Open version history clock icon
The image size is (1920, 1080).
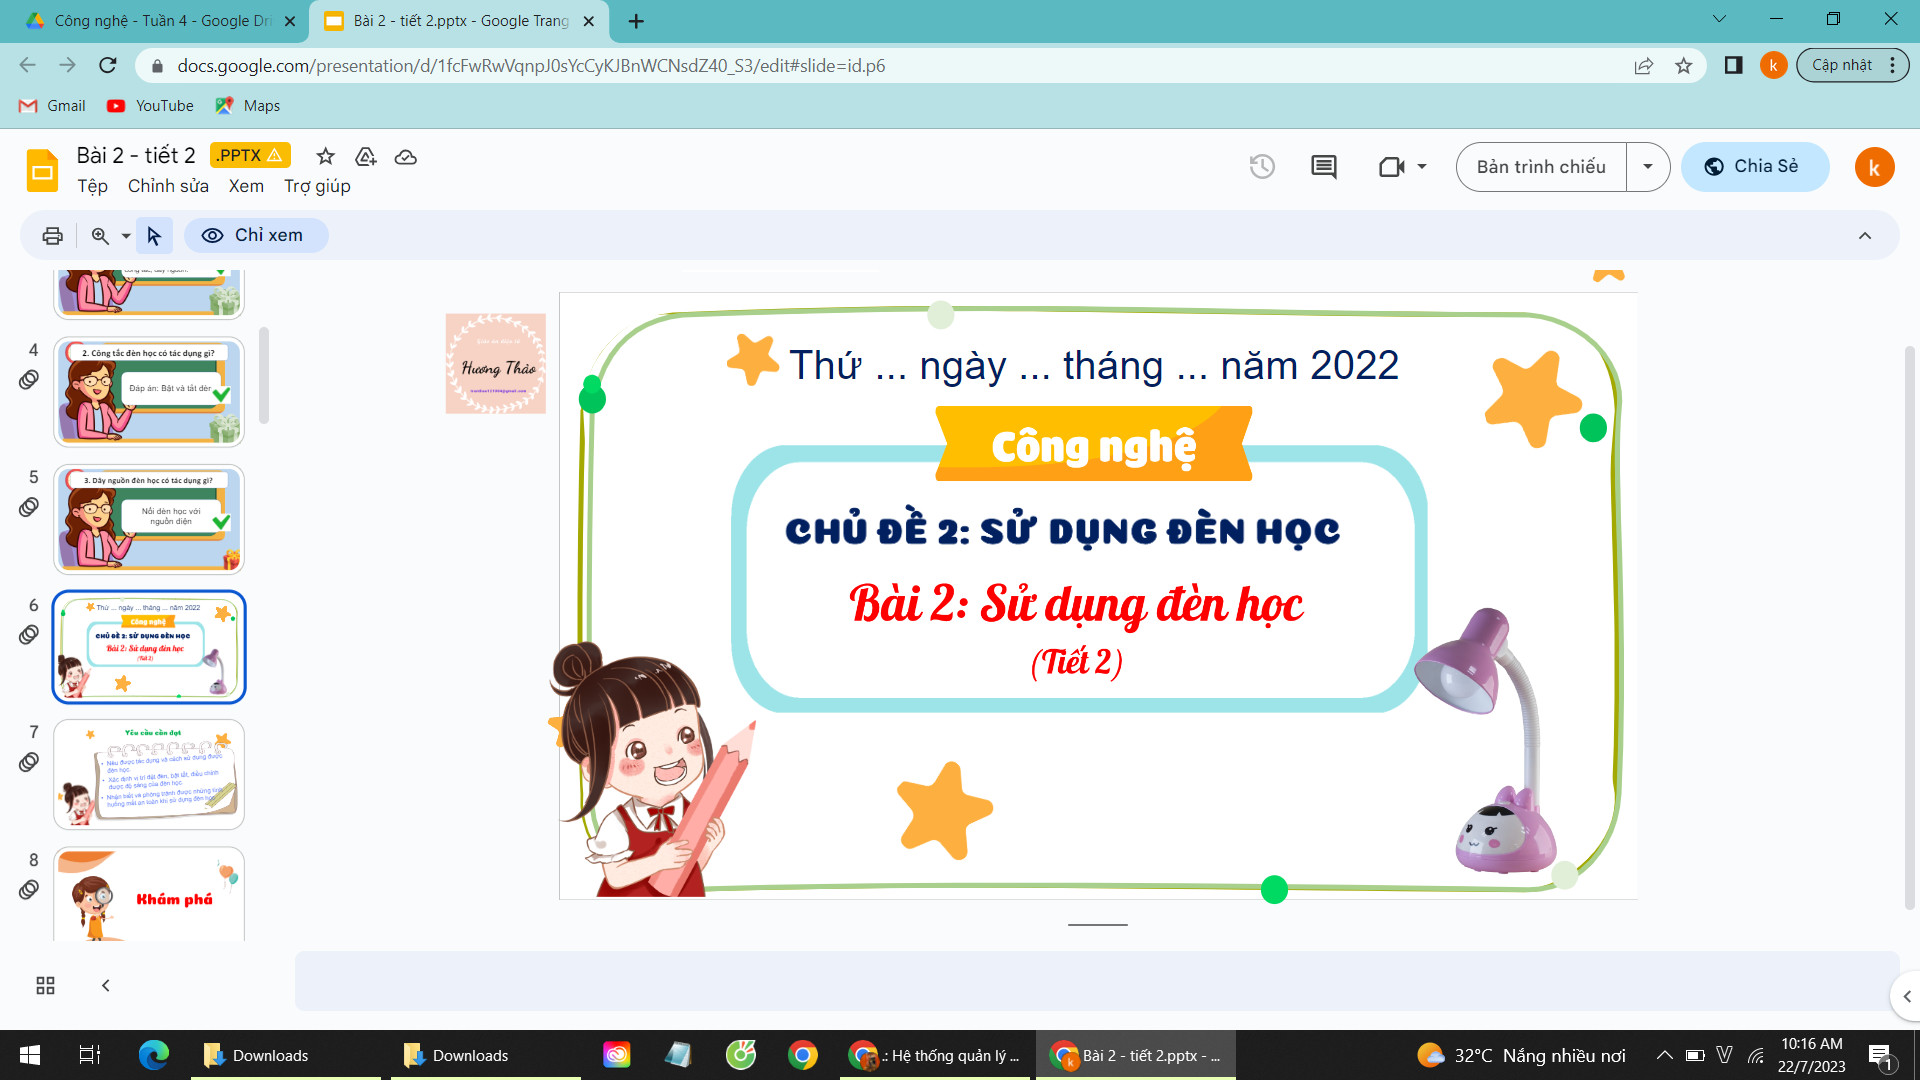coord(1262,167)
